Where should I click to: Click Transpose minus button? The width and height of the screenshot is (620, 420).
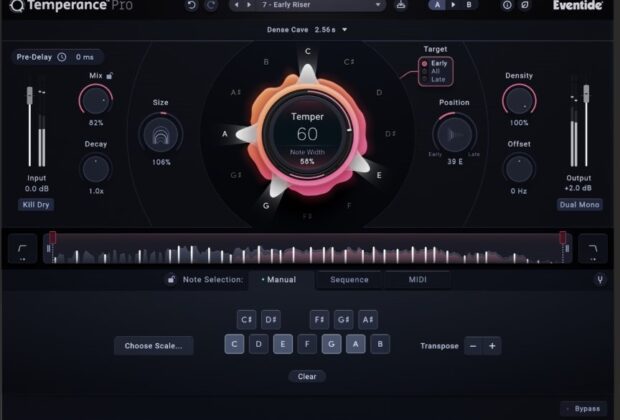[x=473, y=346]
